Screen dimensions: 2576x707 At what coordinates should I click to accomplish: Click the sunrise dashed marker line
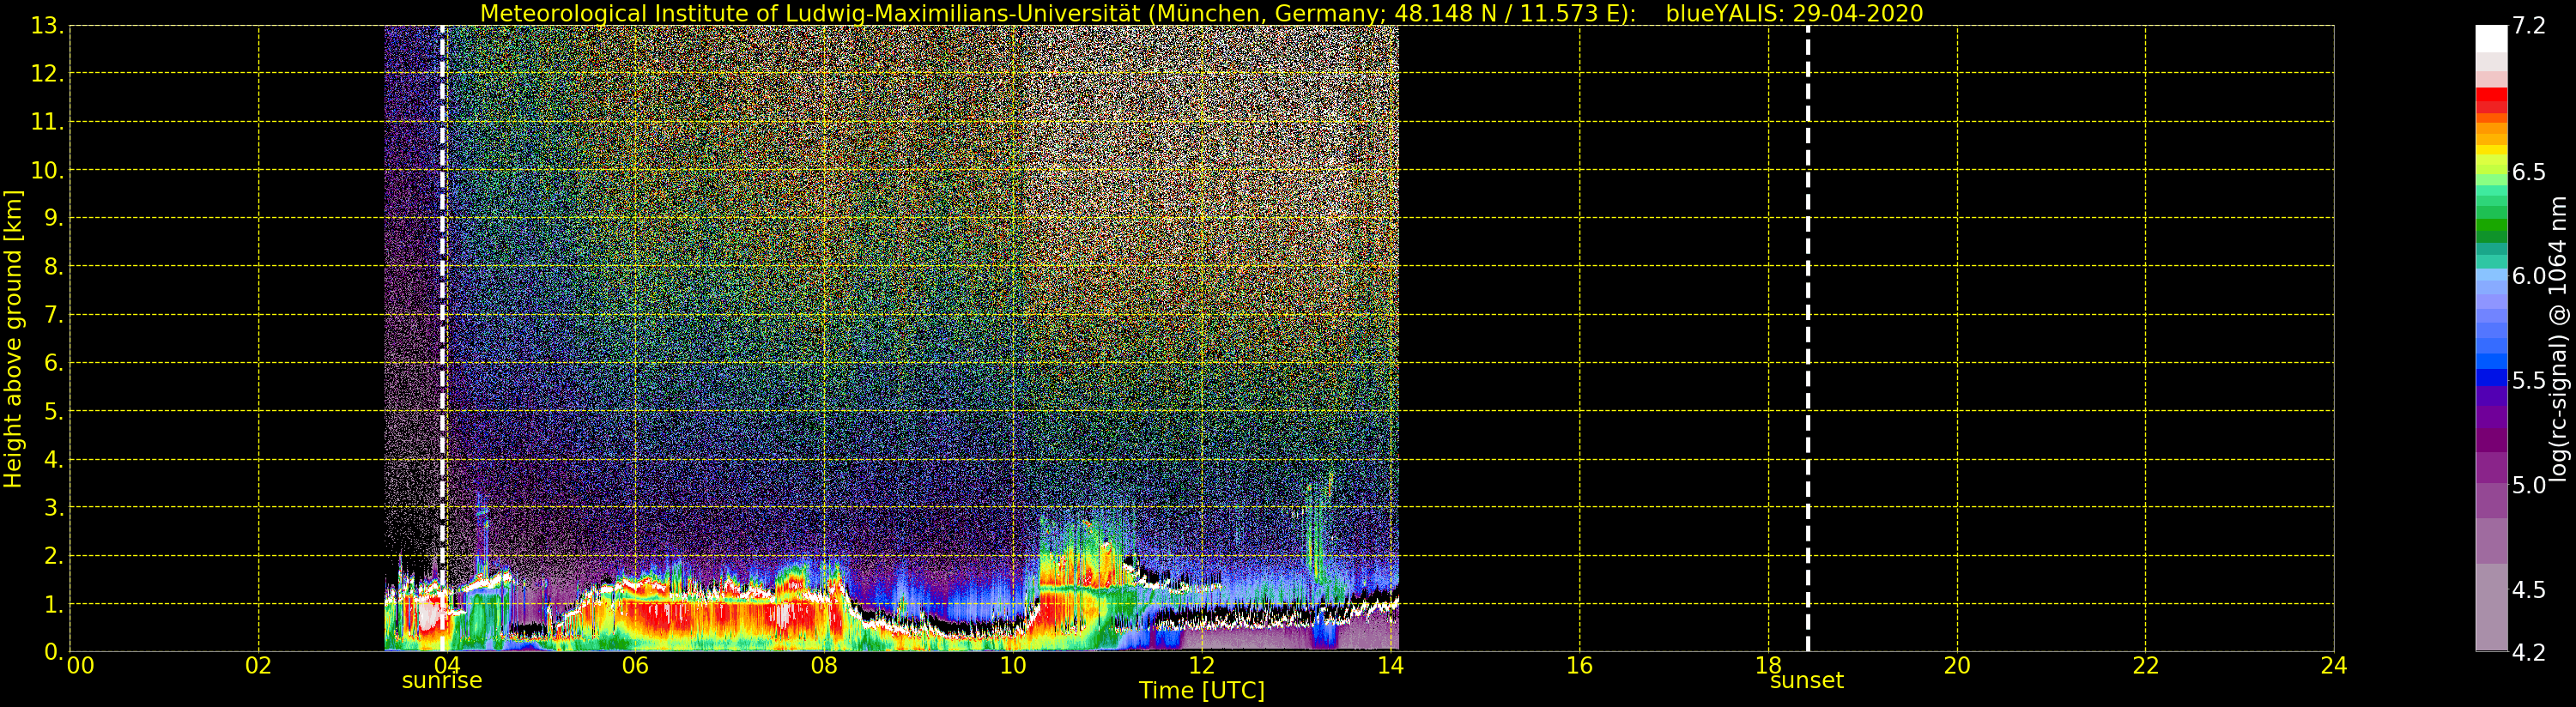tap(443, 338)
